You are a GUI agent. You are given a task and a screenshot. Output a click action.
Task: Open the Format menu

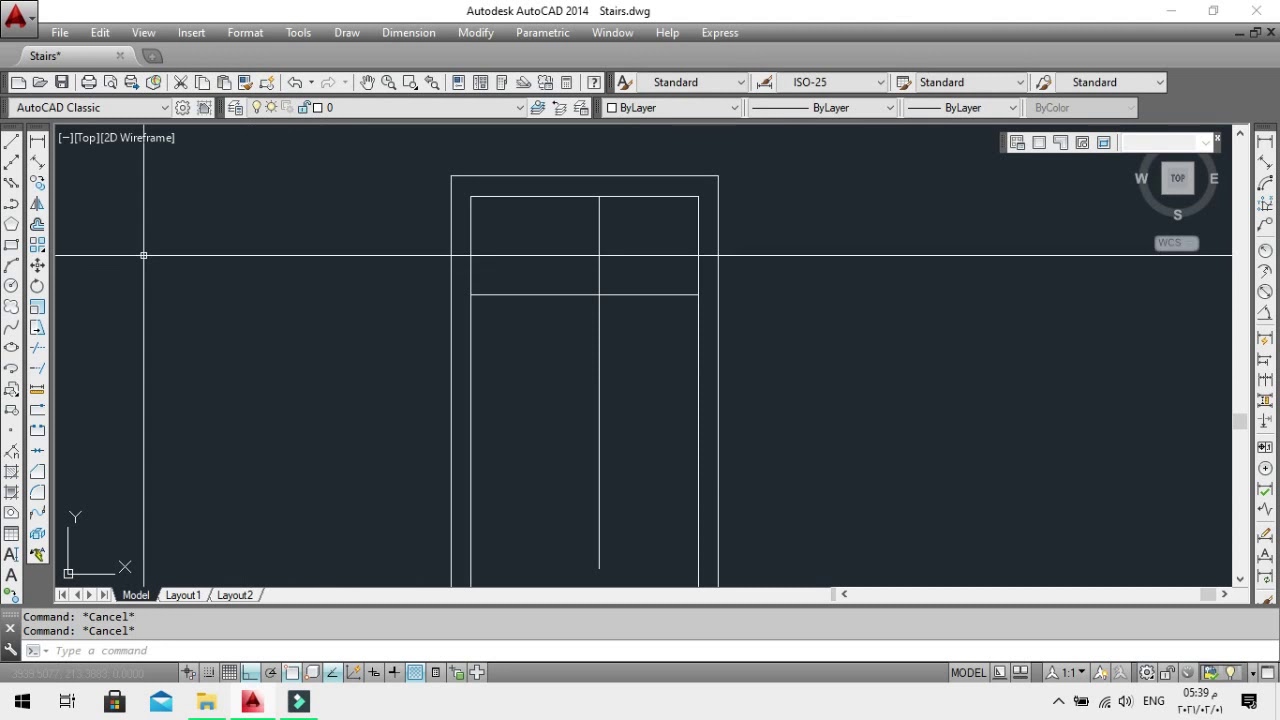pos(245,32)
